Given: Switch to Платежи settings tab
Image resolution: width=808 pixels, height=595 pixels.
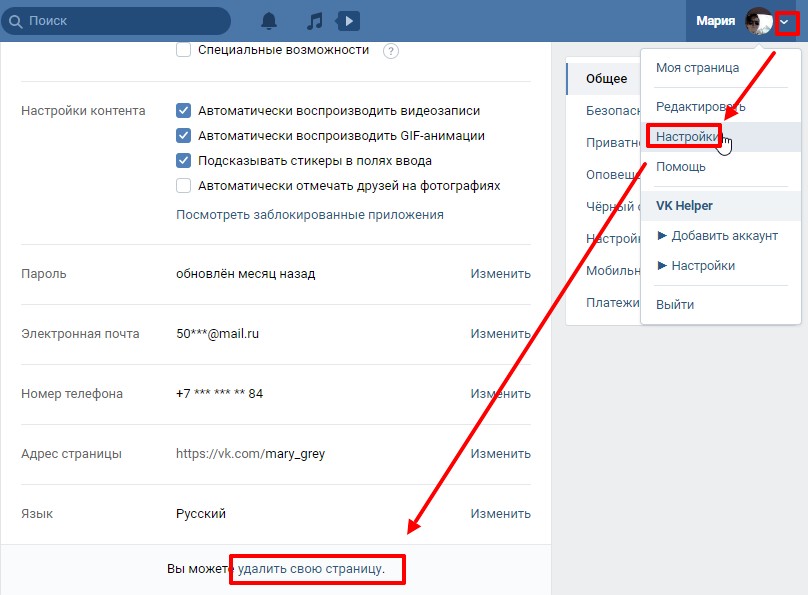Looking at the screenshot, I should 604,302.
